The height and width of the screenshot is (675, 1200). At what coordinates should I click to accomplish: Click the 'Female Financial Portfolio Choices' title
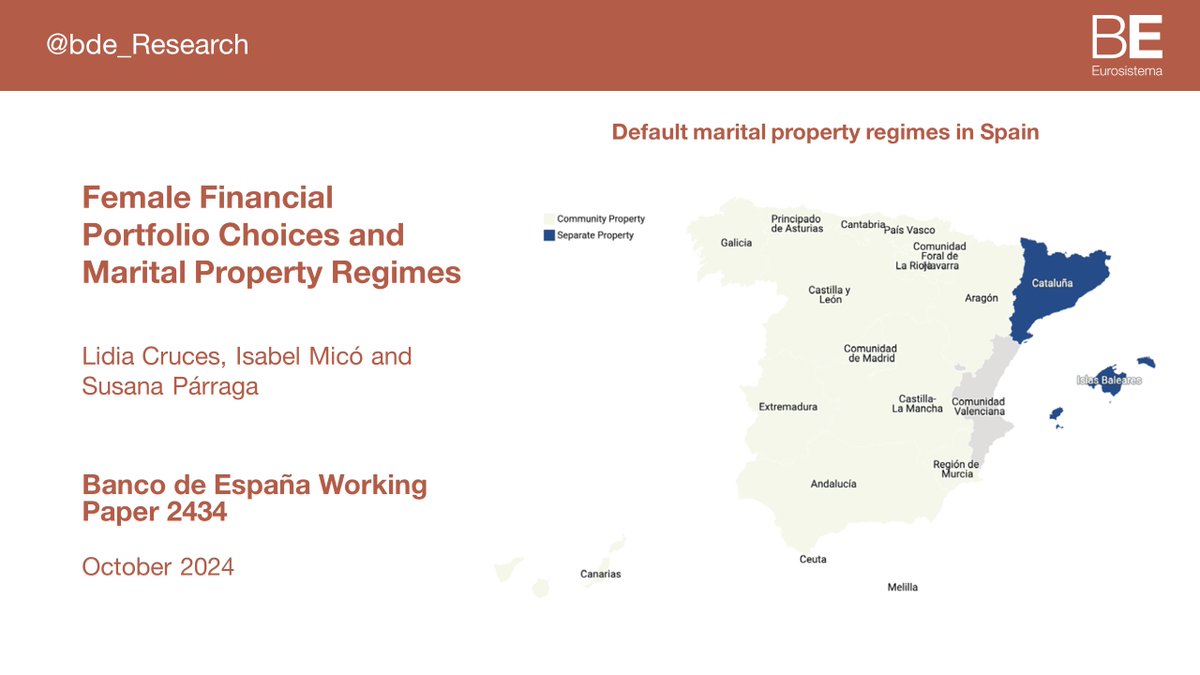[x=272, y=234]
